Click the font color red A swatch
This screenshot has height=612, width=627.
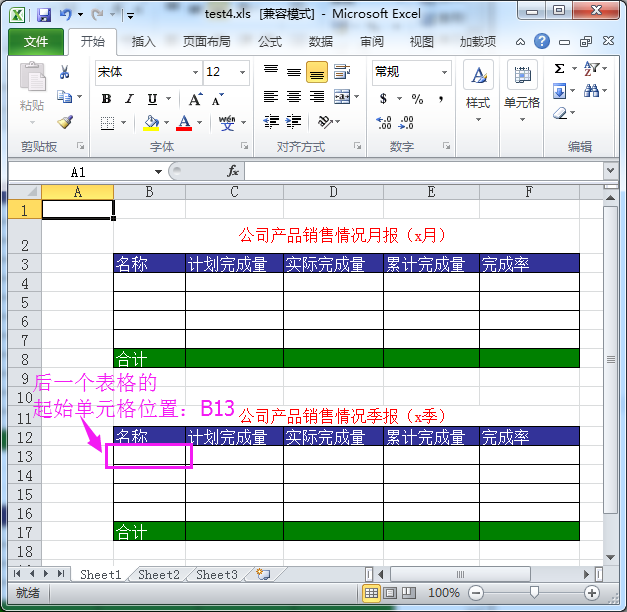tap(183, 123)
